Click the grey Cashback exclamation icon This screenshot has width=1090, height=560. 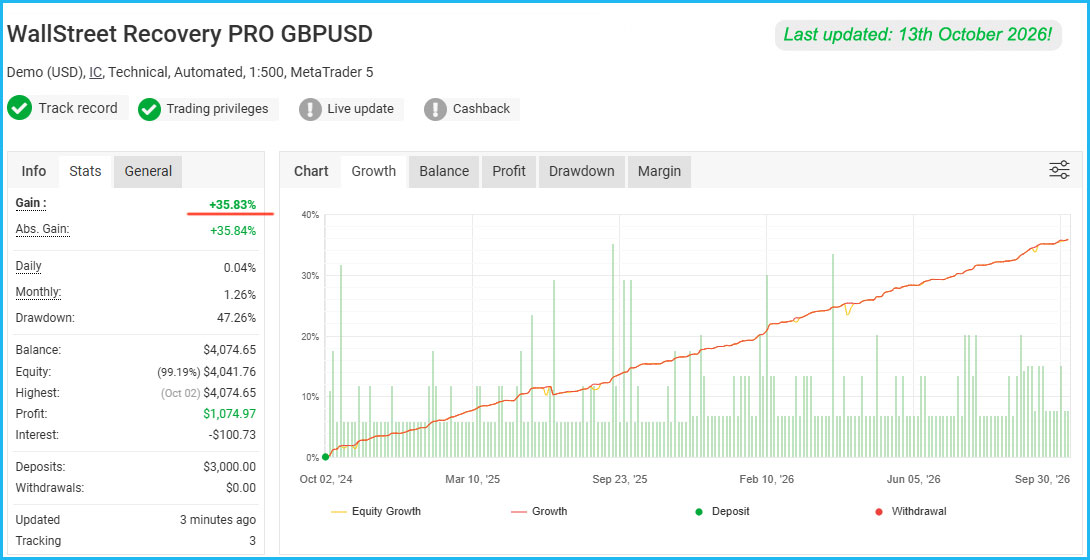coord(435,109)
